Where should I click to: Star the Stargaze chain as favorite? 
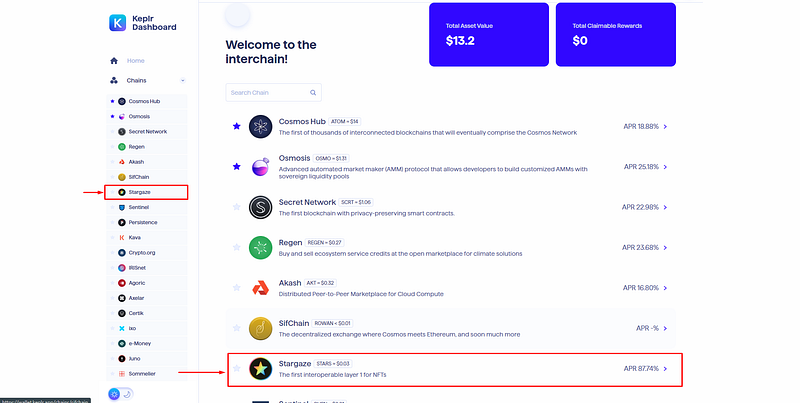click(236, 368)
